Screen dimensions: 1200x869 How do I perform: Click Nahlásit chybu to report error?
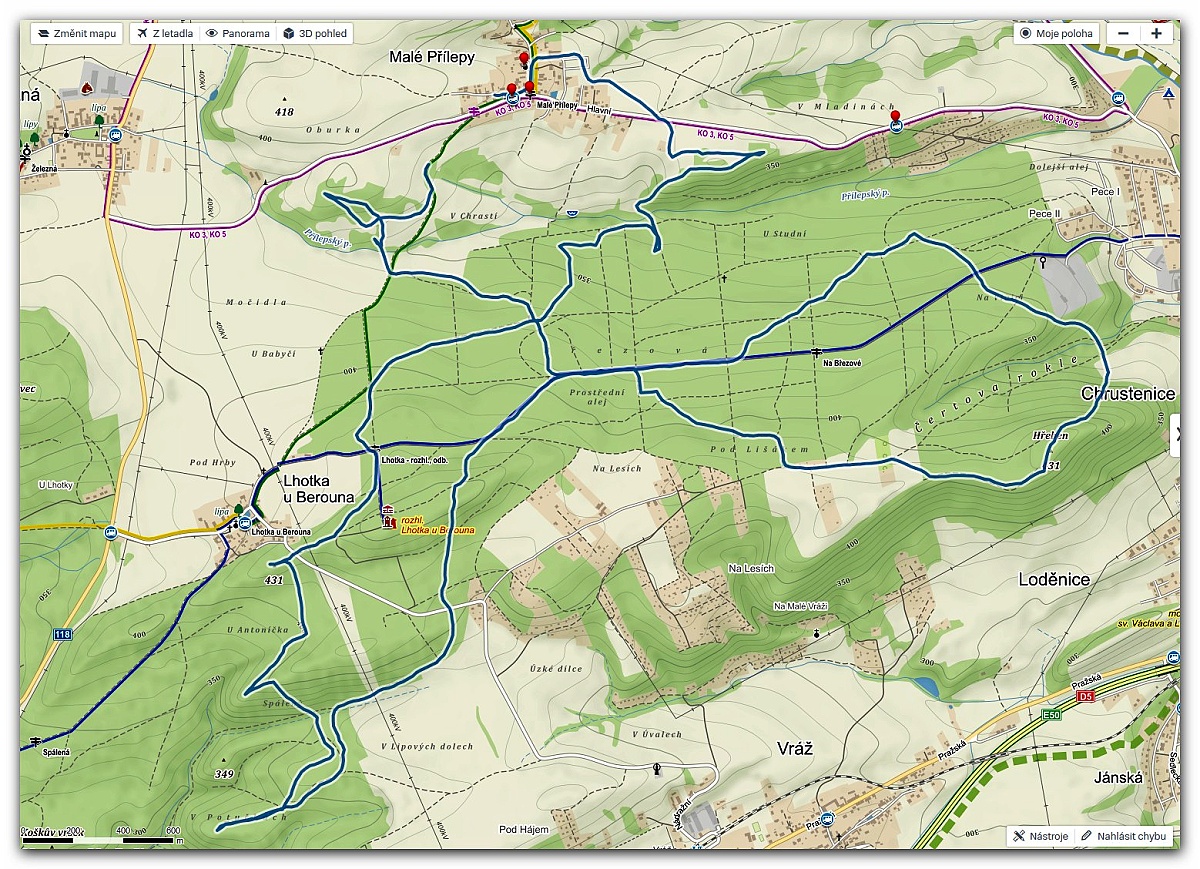(x=1123, y=836)
